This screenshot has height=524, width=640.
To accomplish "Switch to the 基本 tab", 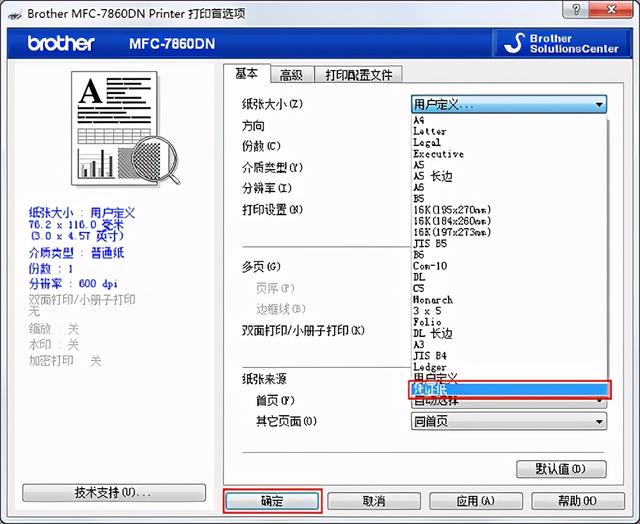I will pyautogui.click(x=247, y=74).
